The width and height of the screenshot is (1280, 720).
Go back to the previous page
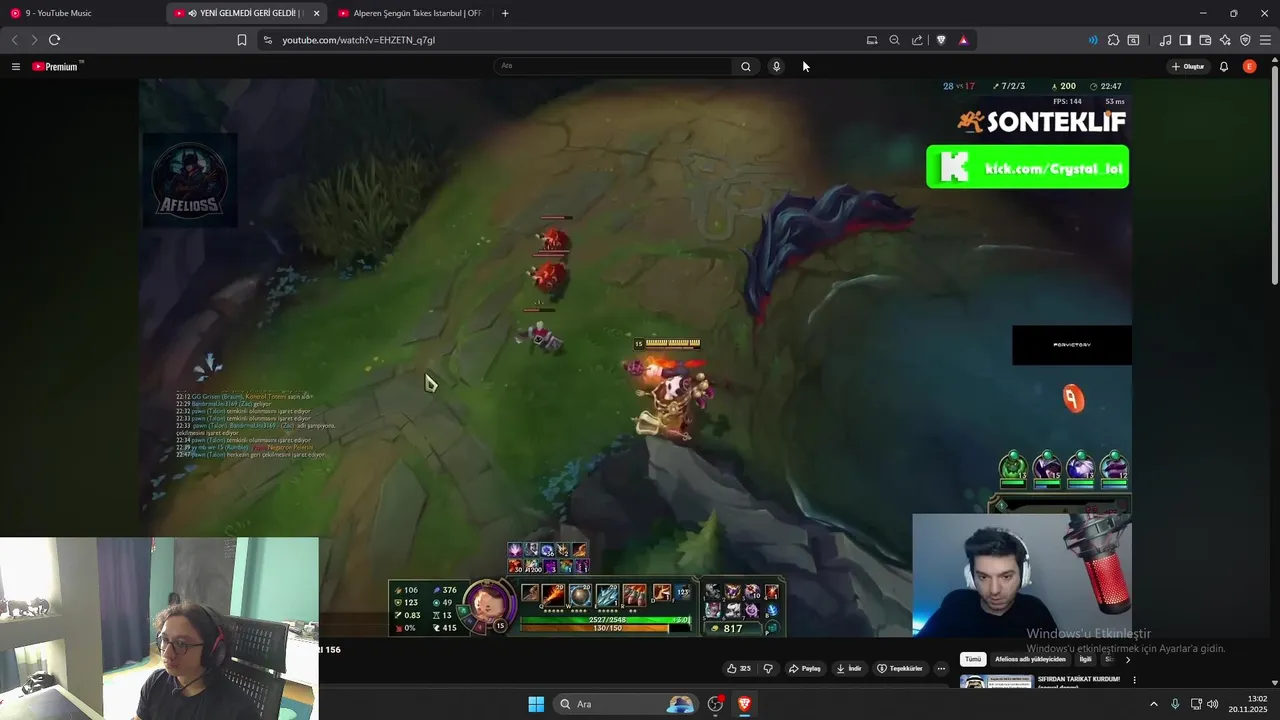[x=14, y=40]
